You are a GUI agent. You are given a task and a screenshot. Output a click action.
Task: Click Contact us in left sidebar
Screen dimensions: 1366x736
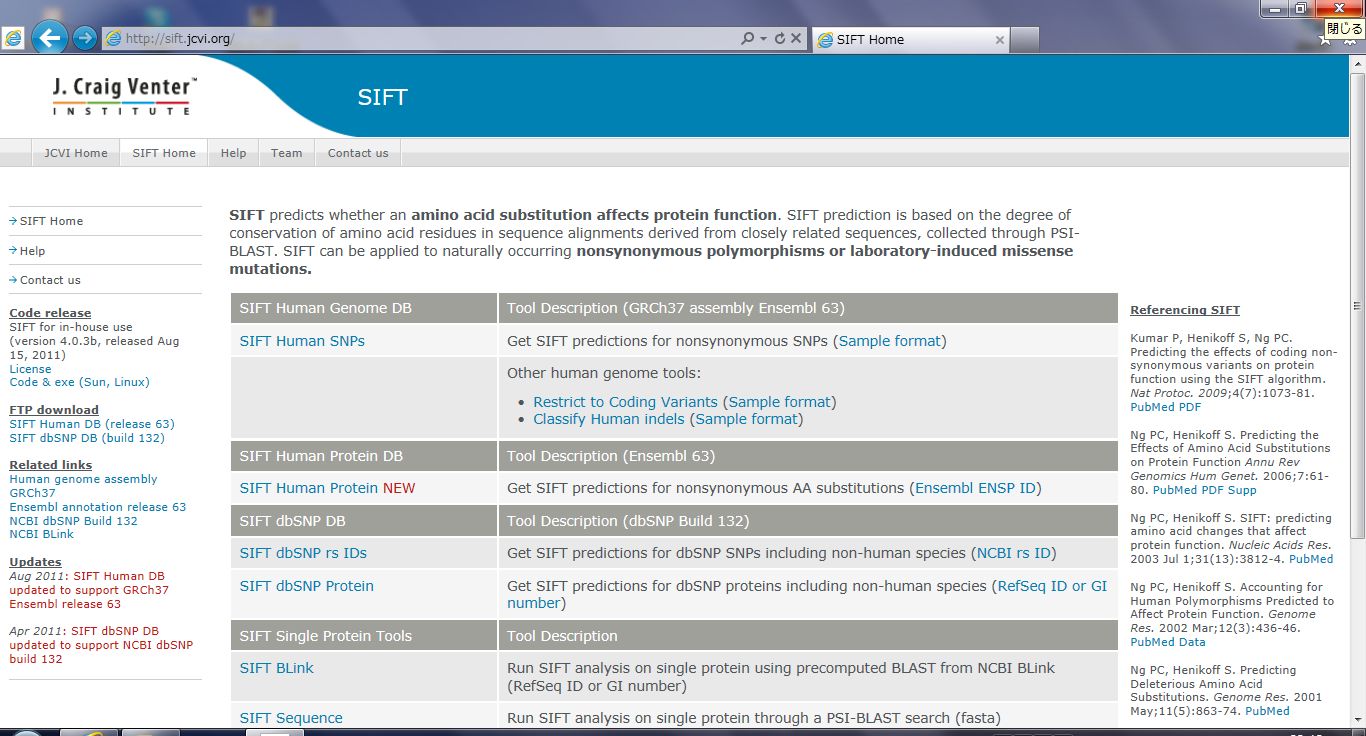coord(50,280)
